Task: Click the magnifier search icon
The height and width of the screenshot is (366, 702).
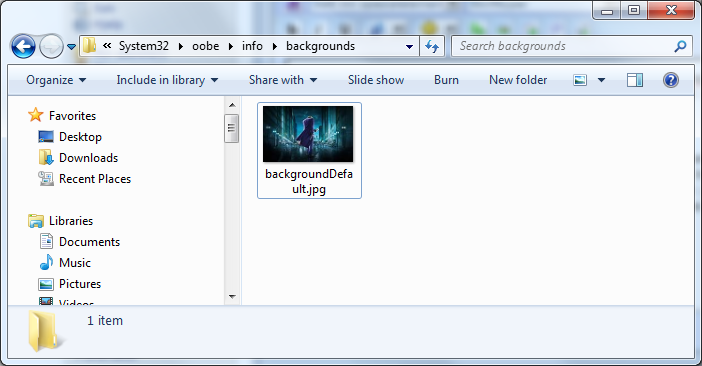Action: click(x=681, y=46)
